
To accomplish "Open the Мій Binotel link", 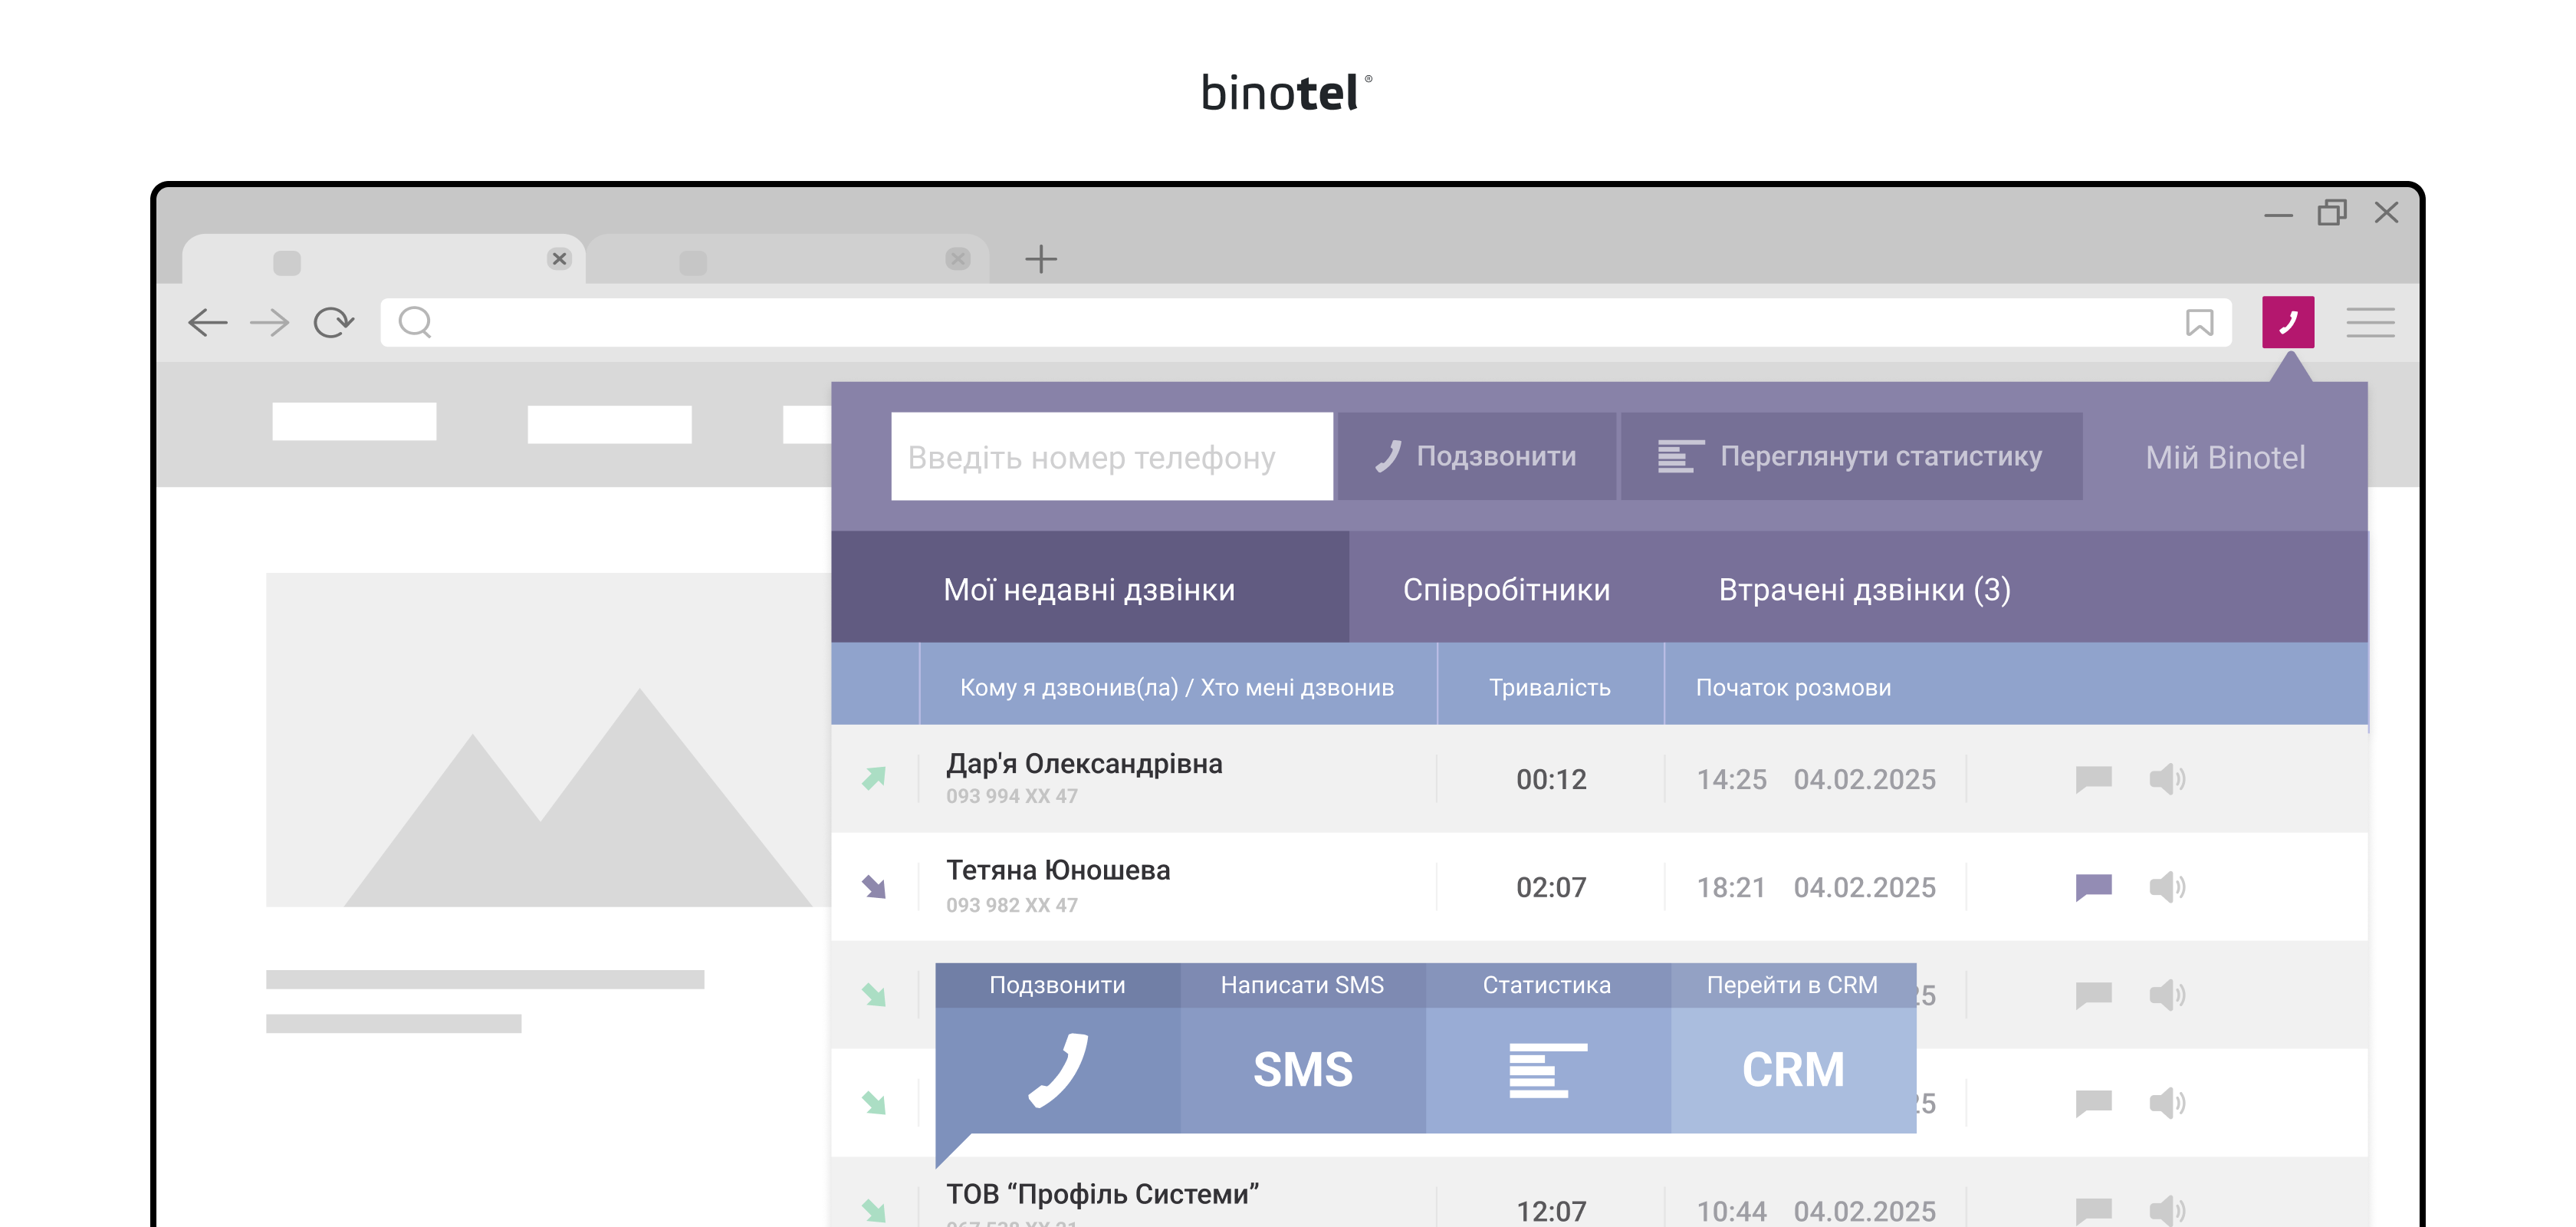I will tap(2225, 458).
